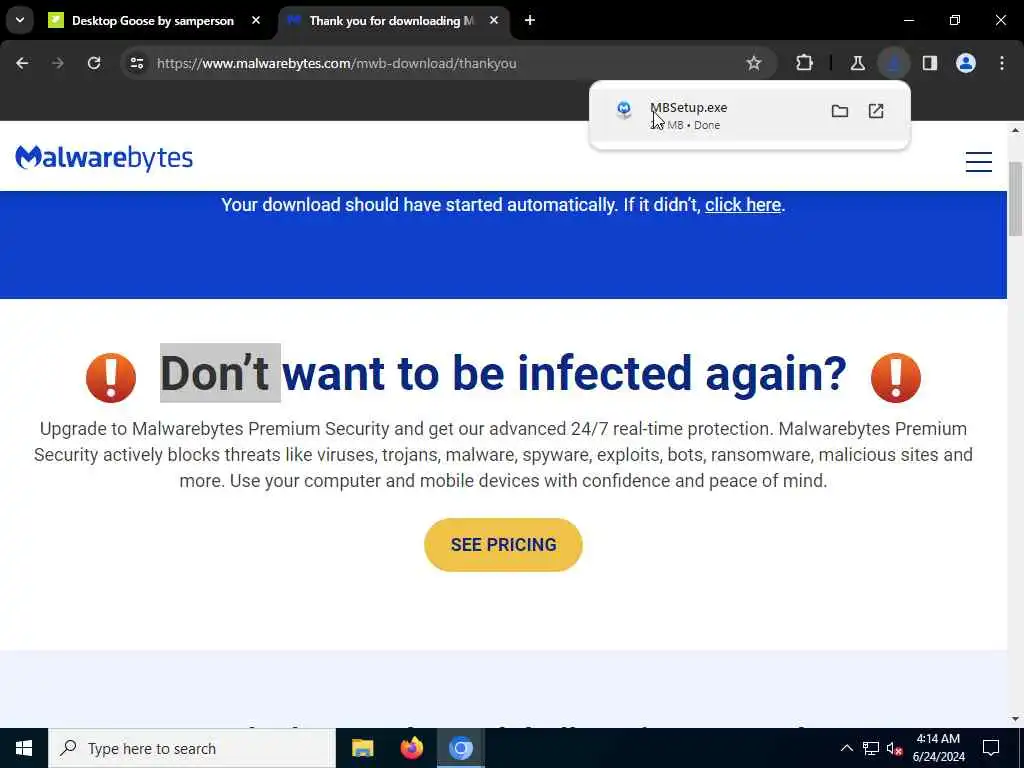Toggle the side panel icon
Image resolution: width=1024 pixels, height=768 pixels.
(x=930, y=63)
